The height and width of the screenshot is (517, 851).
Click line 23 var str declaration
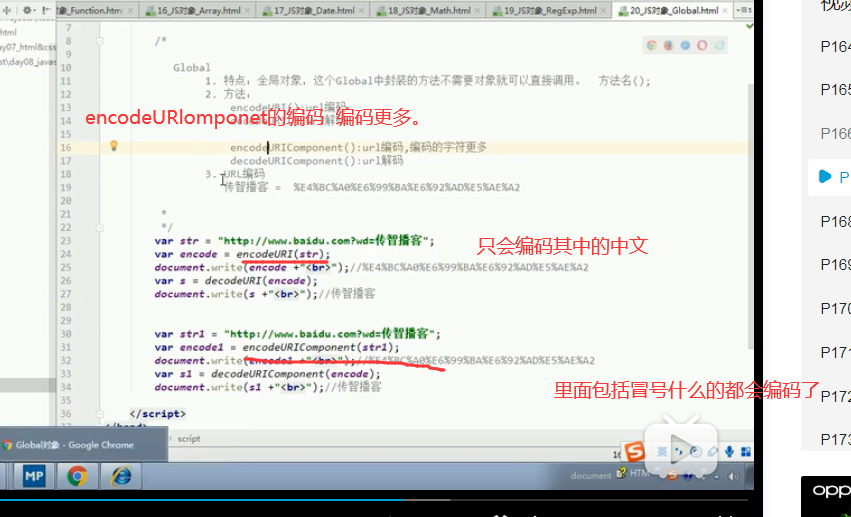[x=294, y=241]
